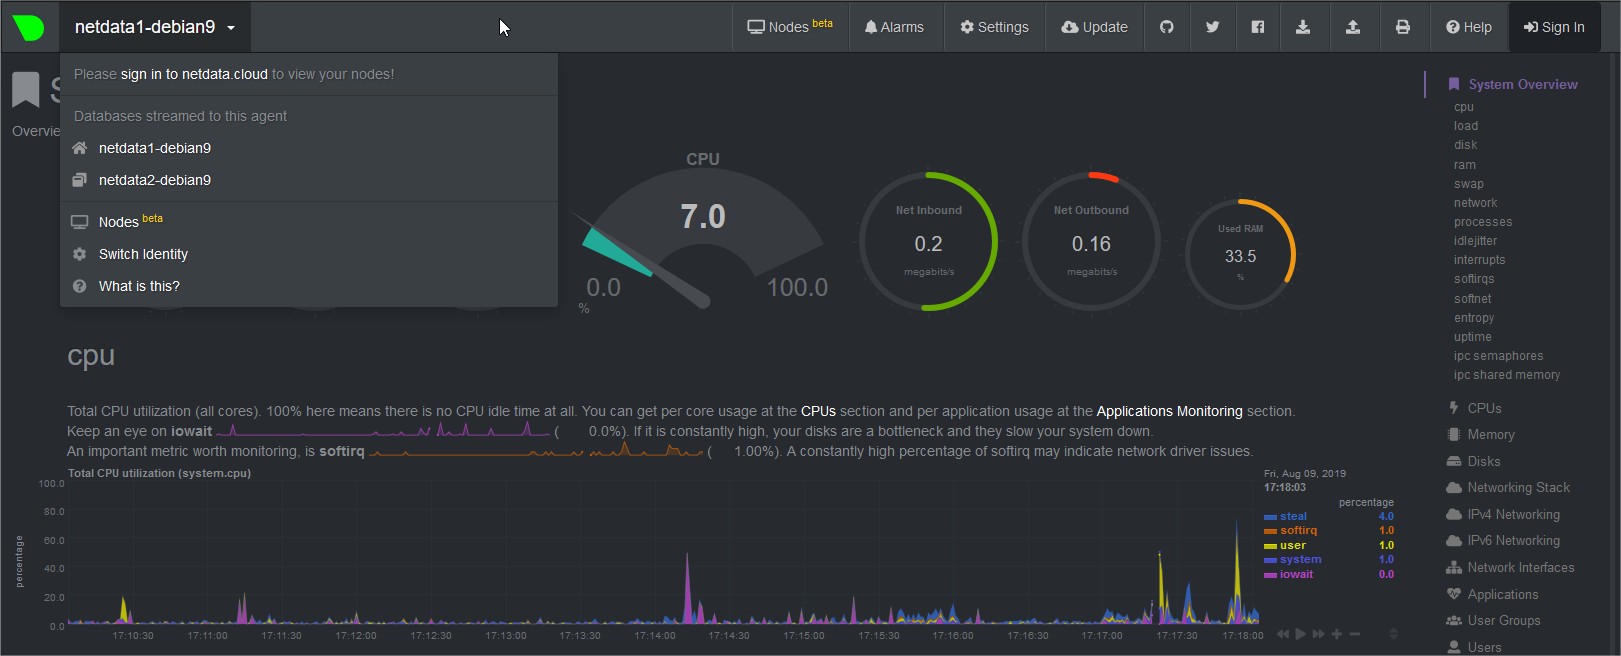Jump to ipc semaphores in the sidebar
The image size is (1621, 656).
click(1498, 356)
